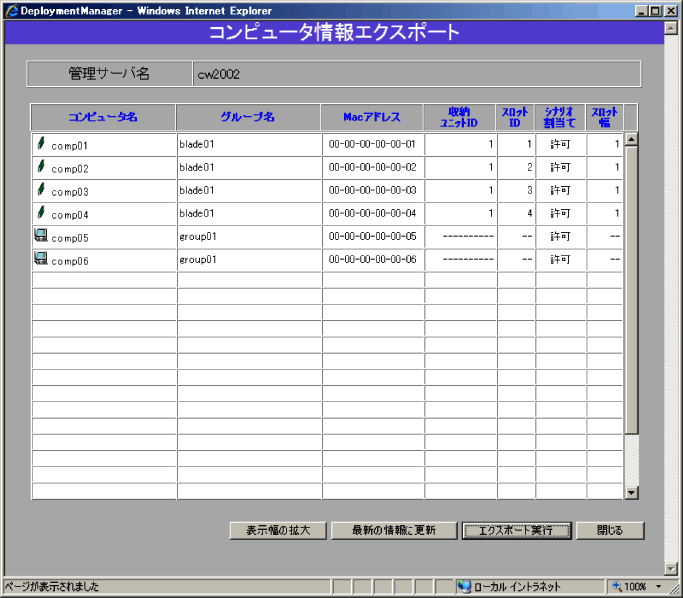Viewport: 683px width, 598px height.
Task: Click the cw2002 management server name field
Action: [416, 74]
